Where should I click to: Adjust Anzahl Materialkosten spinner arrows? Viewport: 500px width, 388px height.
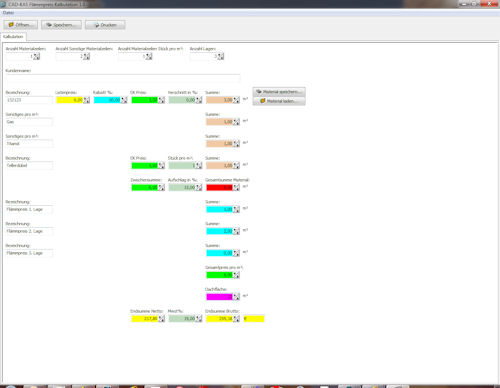click(x=37, y=57)
